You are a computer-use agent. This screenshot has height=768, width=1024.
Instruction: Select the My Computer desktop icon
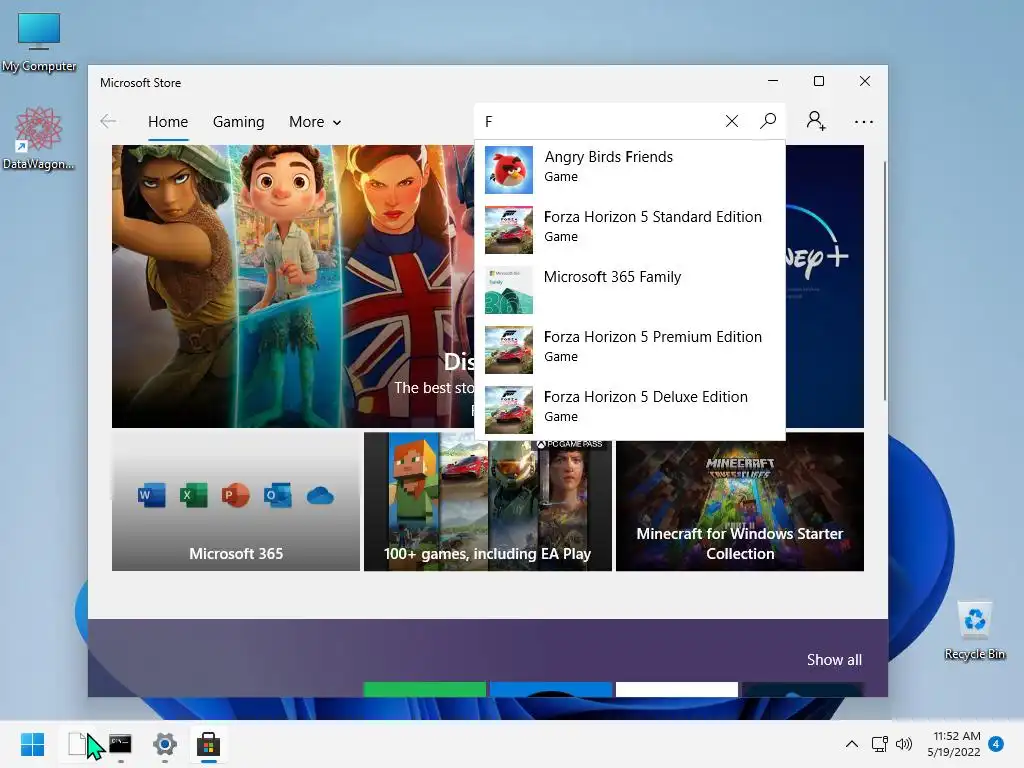(39, 42)
